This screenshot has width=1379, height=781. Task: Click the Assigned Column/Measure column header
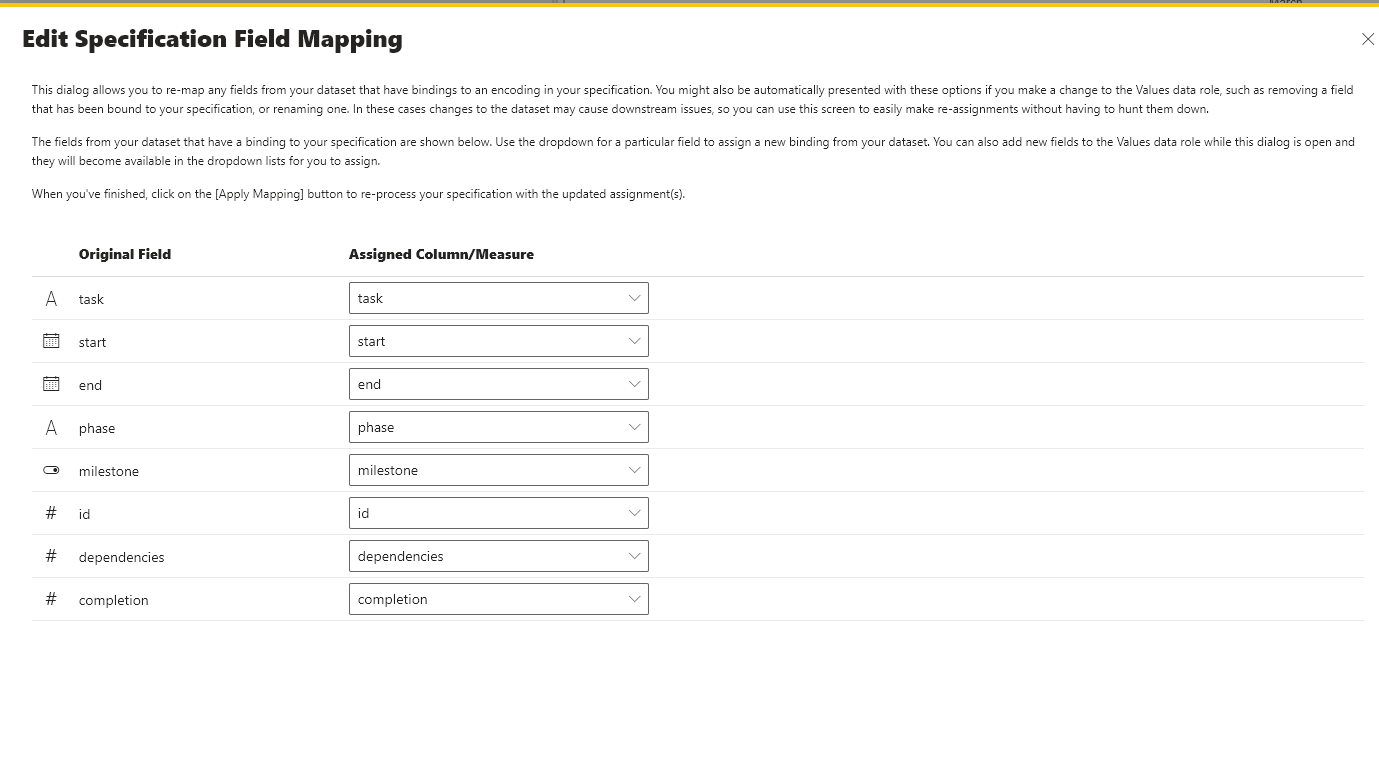coord(442,254)
